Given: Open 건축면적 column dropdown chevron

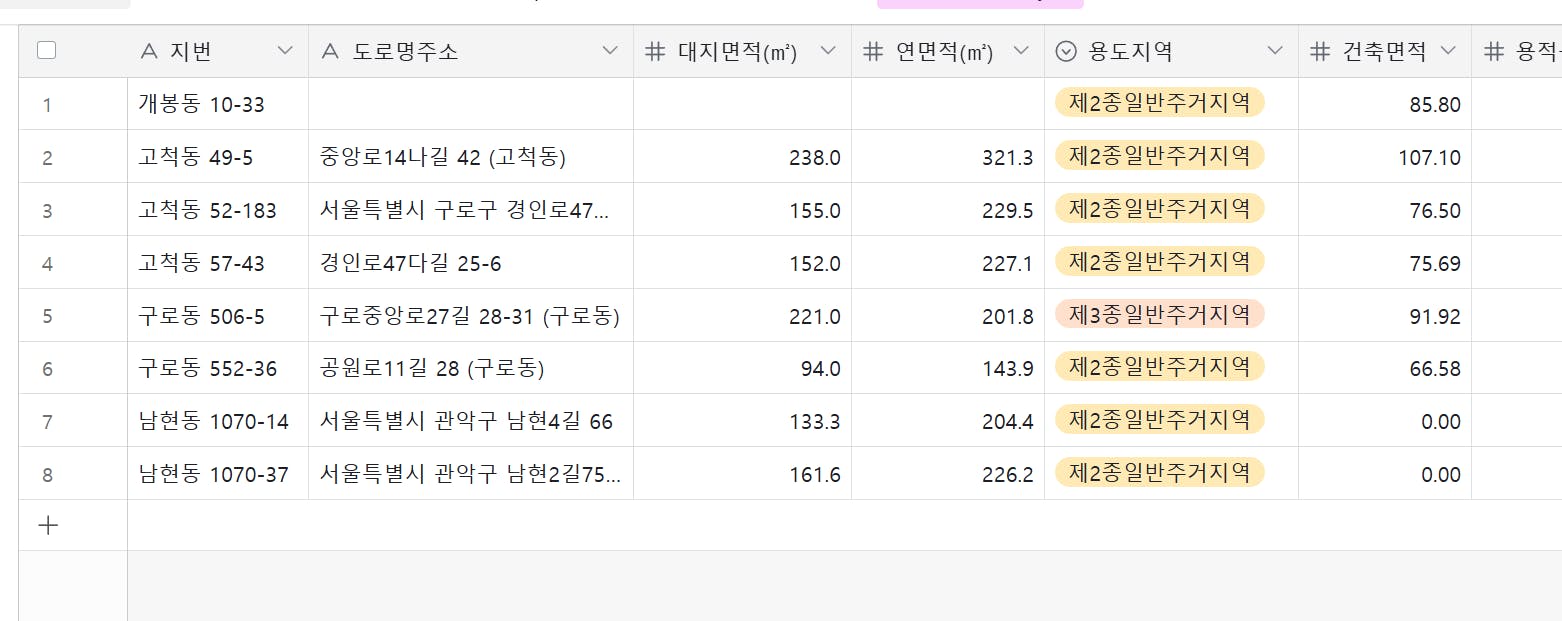Looking at the screenshot, I should coord(1448,52).
